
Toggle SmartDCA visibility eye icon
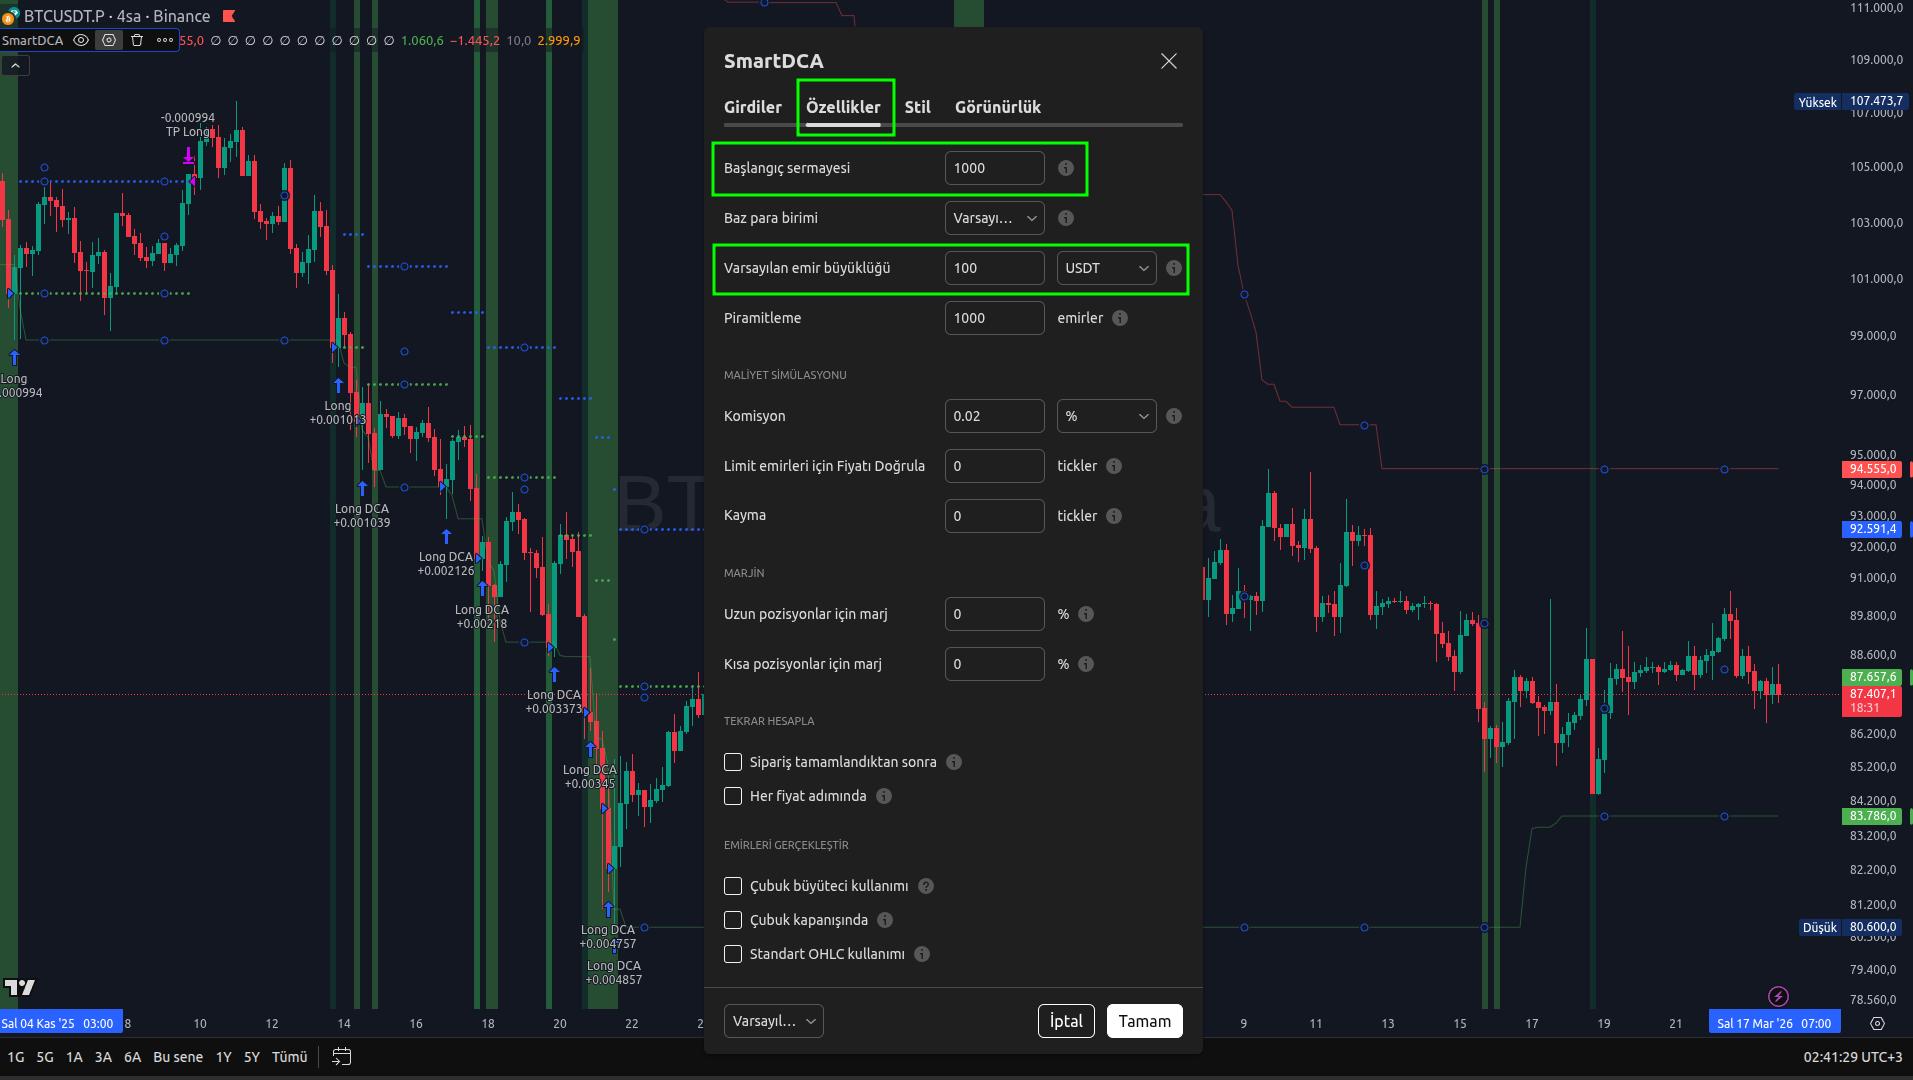[x=81, y=40]
